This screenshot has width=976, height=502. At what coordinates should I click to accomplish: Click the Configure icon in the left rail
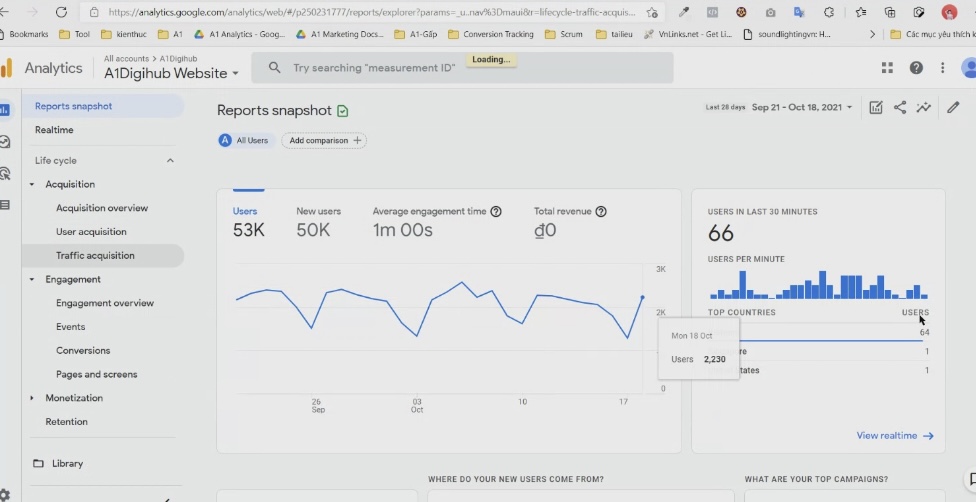pyautogui.click(x=5, y=205)
